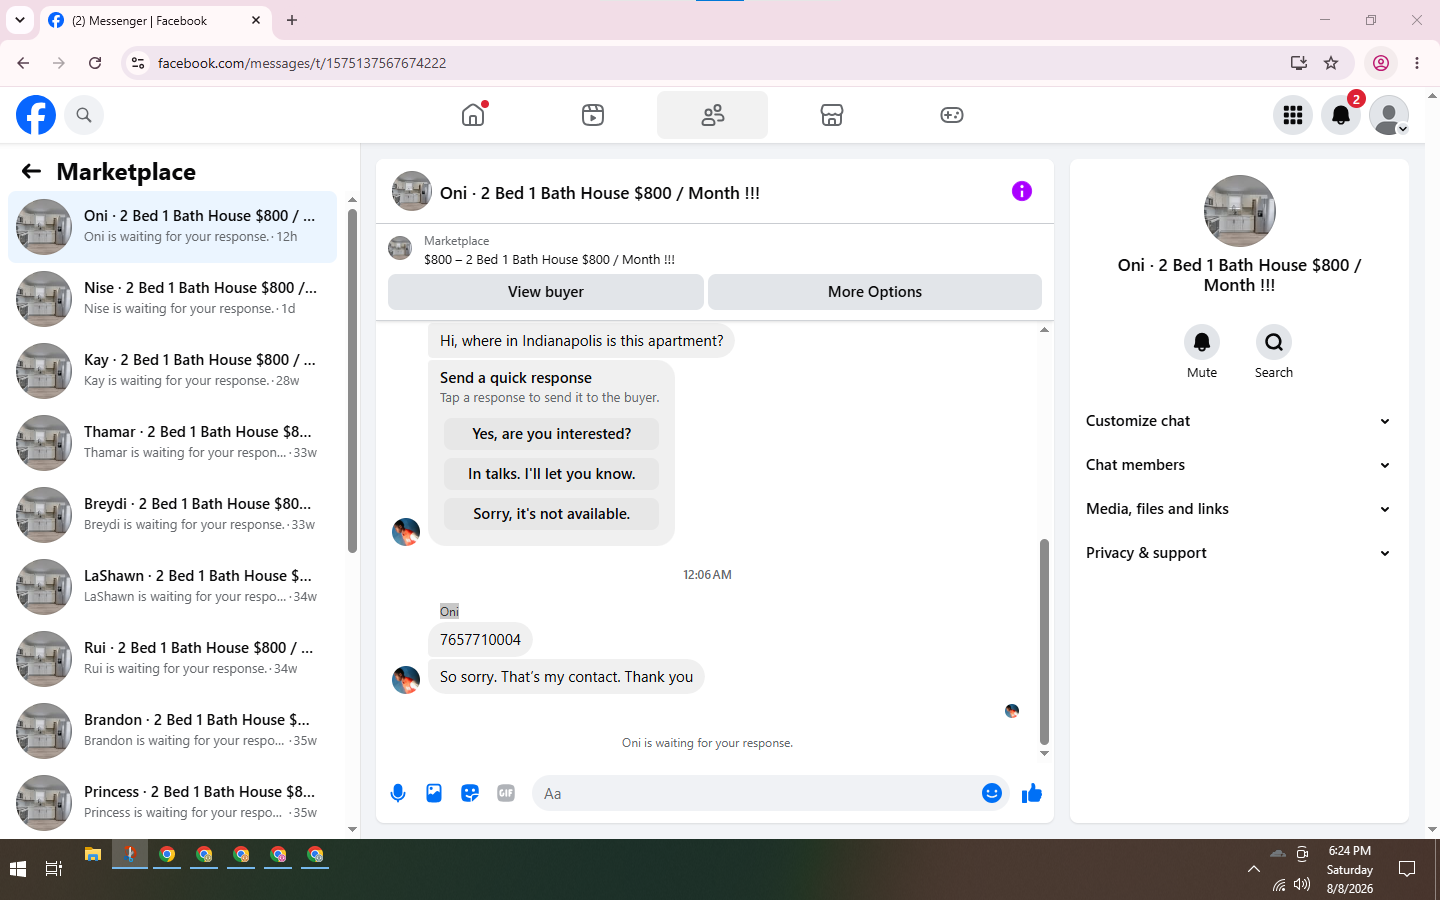Choose a sticker from the sticker icon
The height and width of the screenshot is (900, 1440).
[470, 793]
